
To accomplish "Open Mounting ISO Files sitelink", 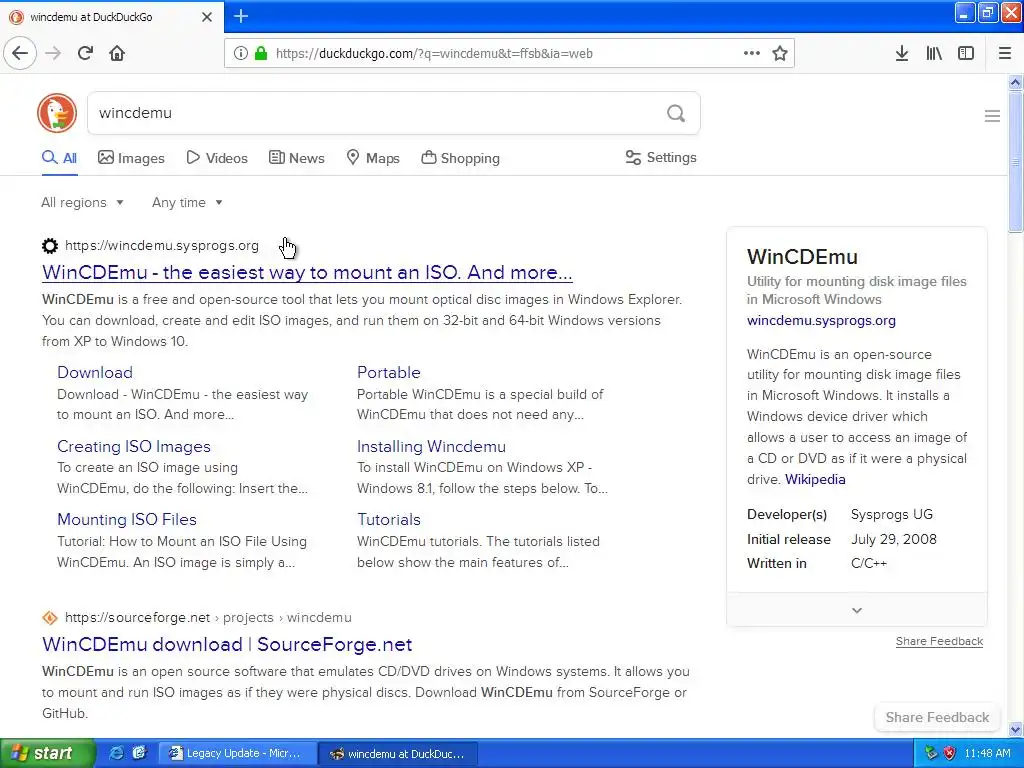I will pyautogui.click(x=127, y=519).
